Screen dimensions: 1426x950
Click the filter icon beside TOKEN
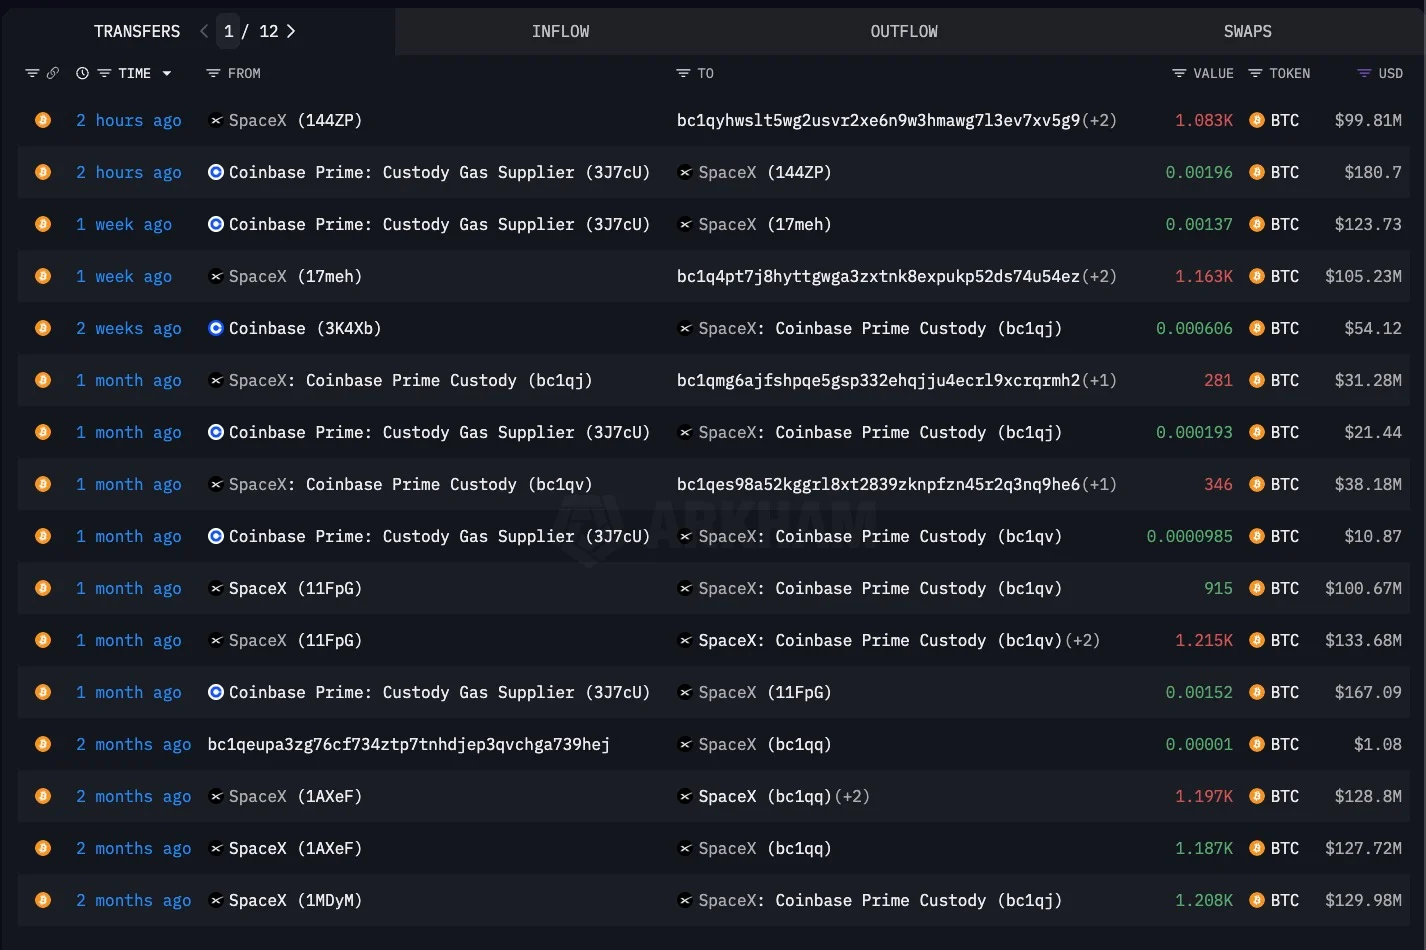coord(1254,73)
